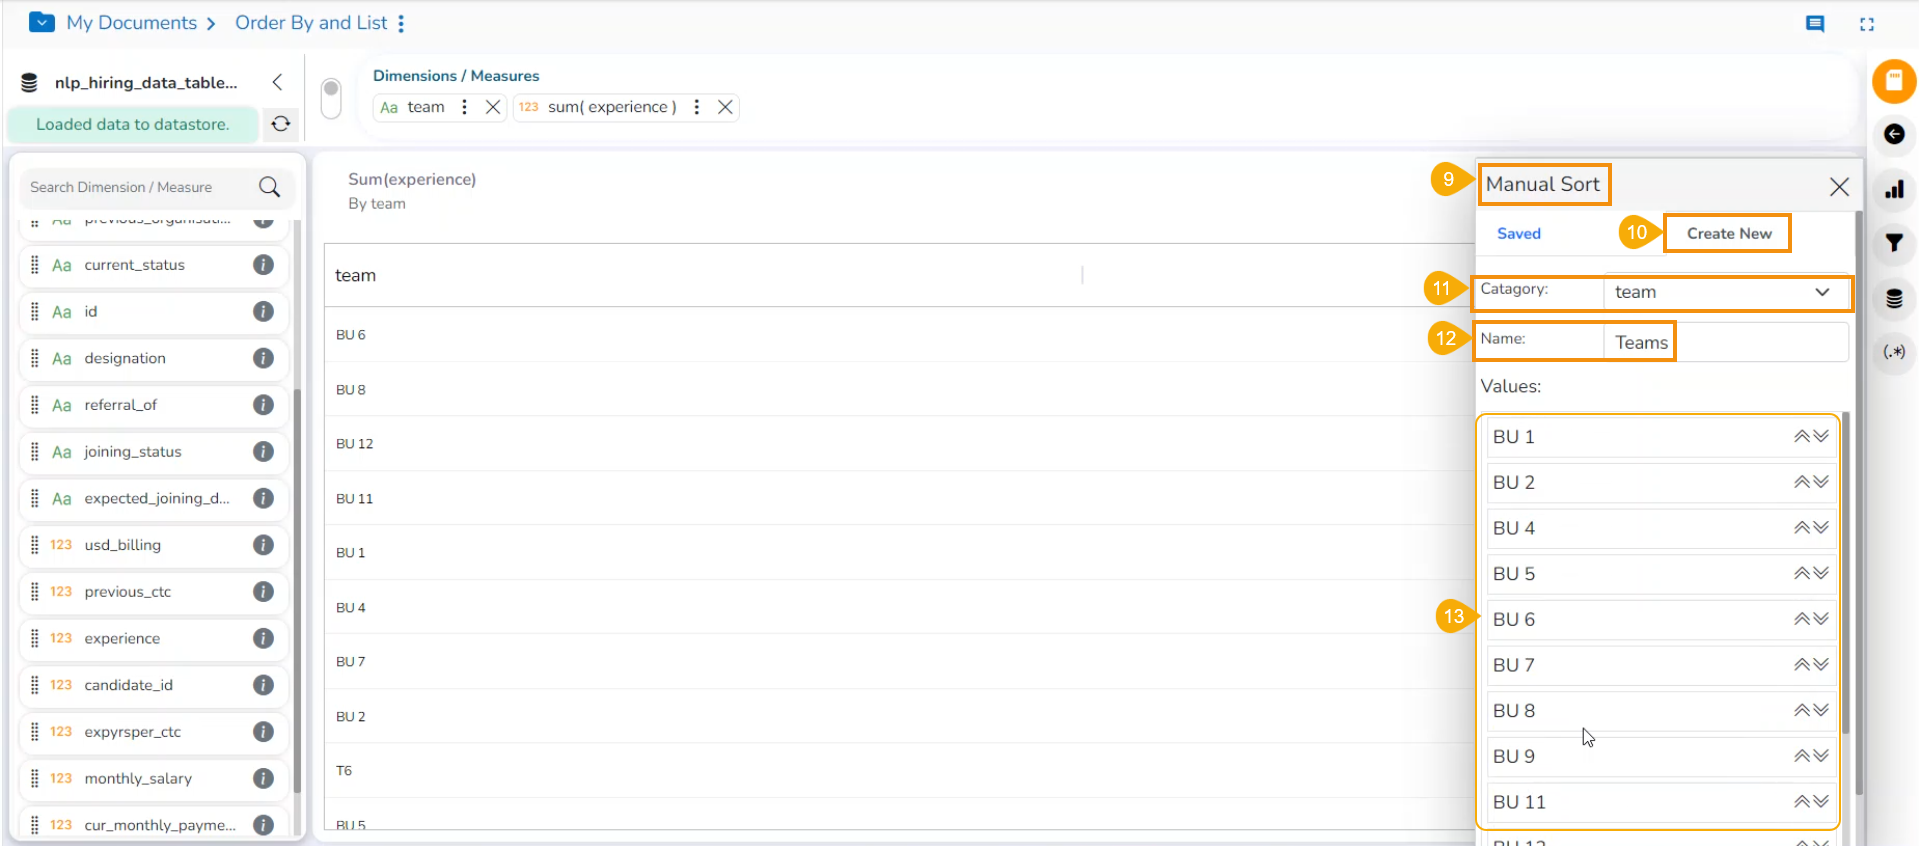Click the search magnifier icon
Image resolution: width=1919 pixels, height=846 pixels.
270,187
